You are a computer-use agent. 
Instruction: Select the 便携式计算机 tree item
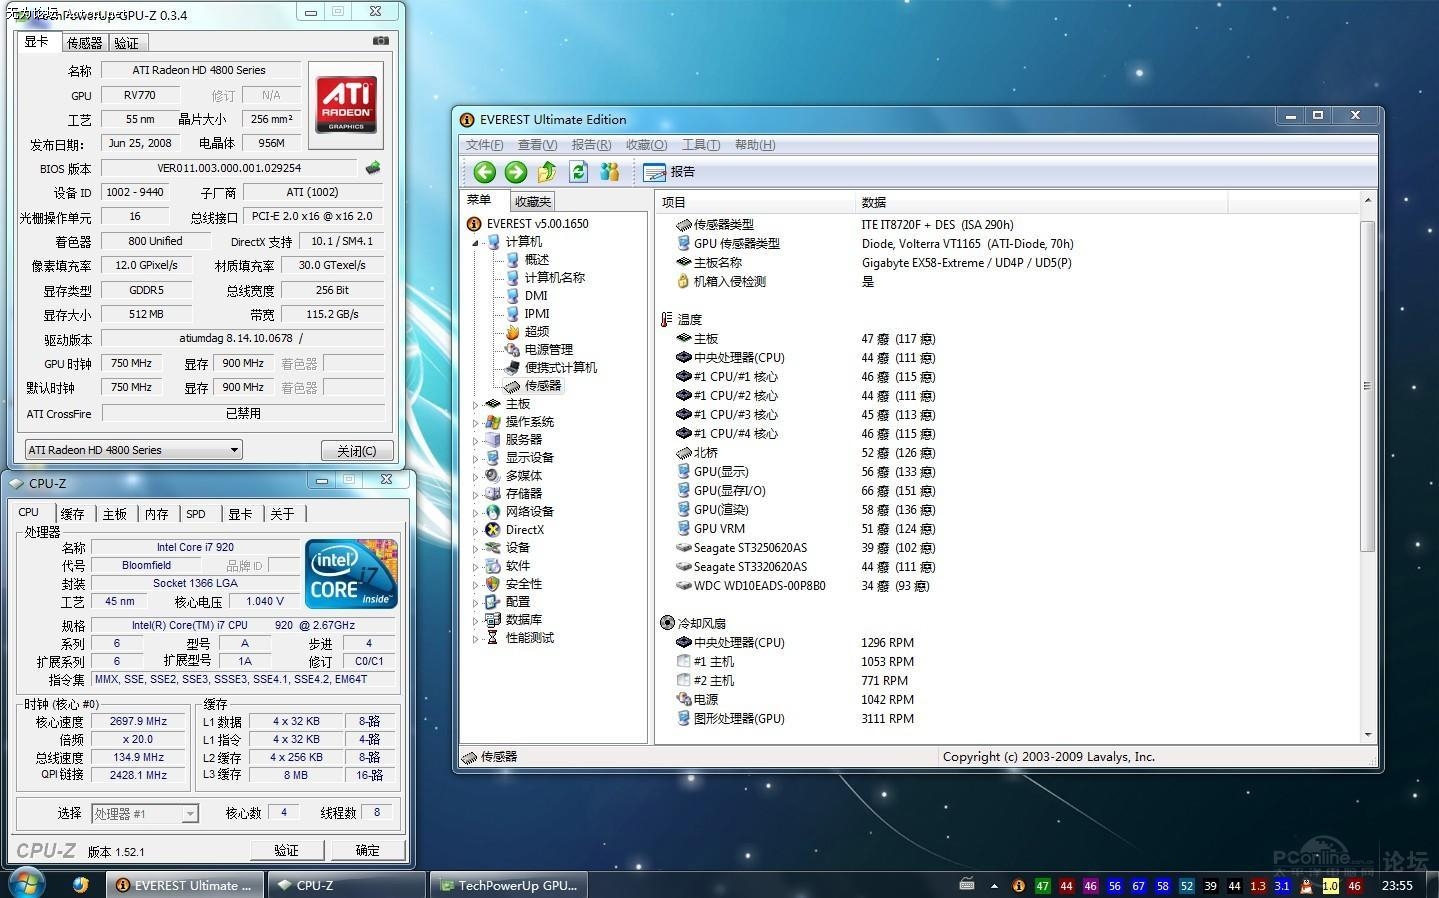(551, 368)
